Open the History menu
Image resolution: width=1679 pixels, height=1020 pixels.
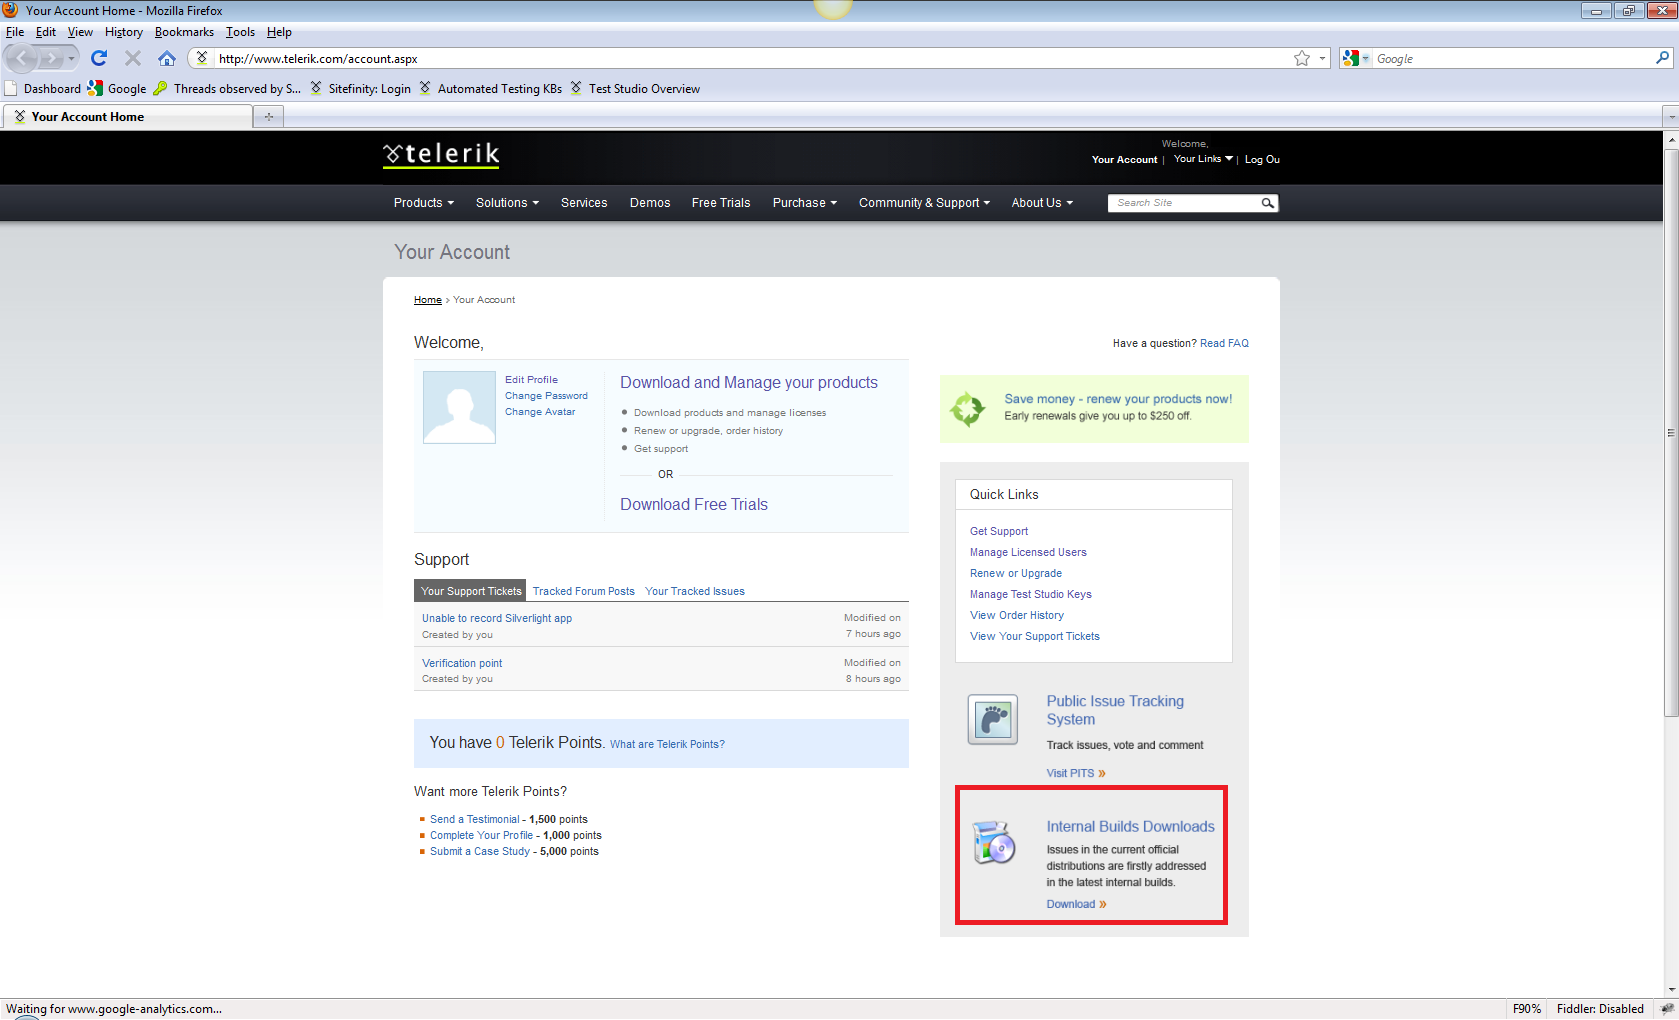click(x=124, y=32)
